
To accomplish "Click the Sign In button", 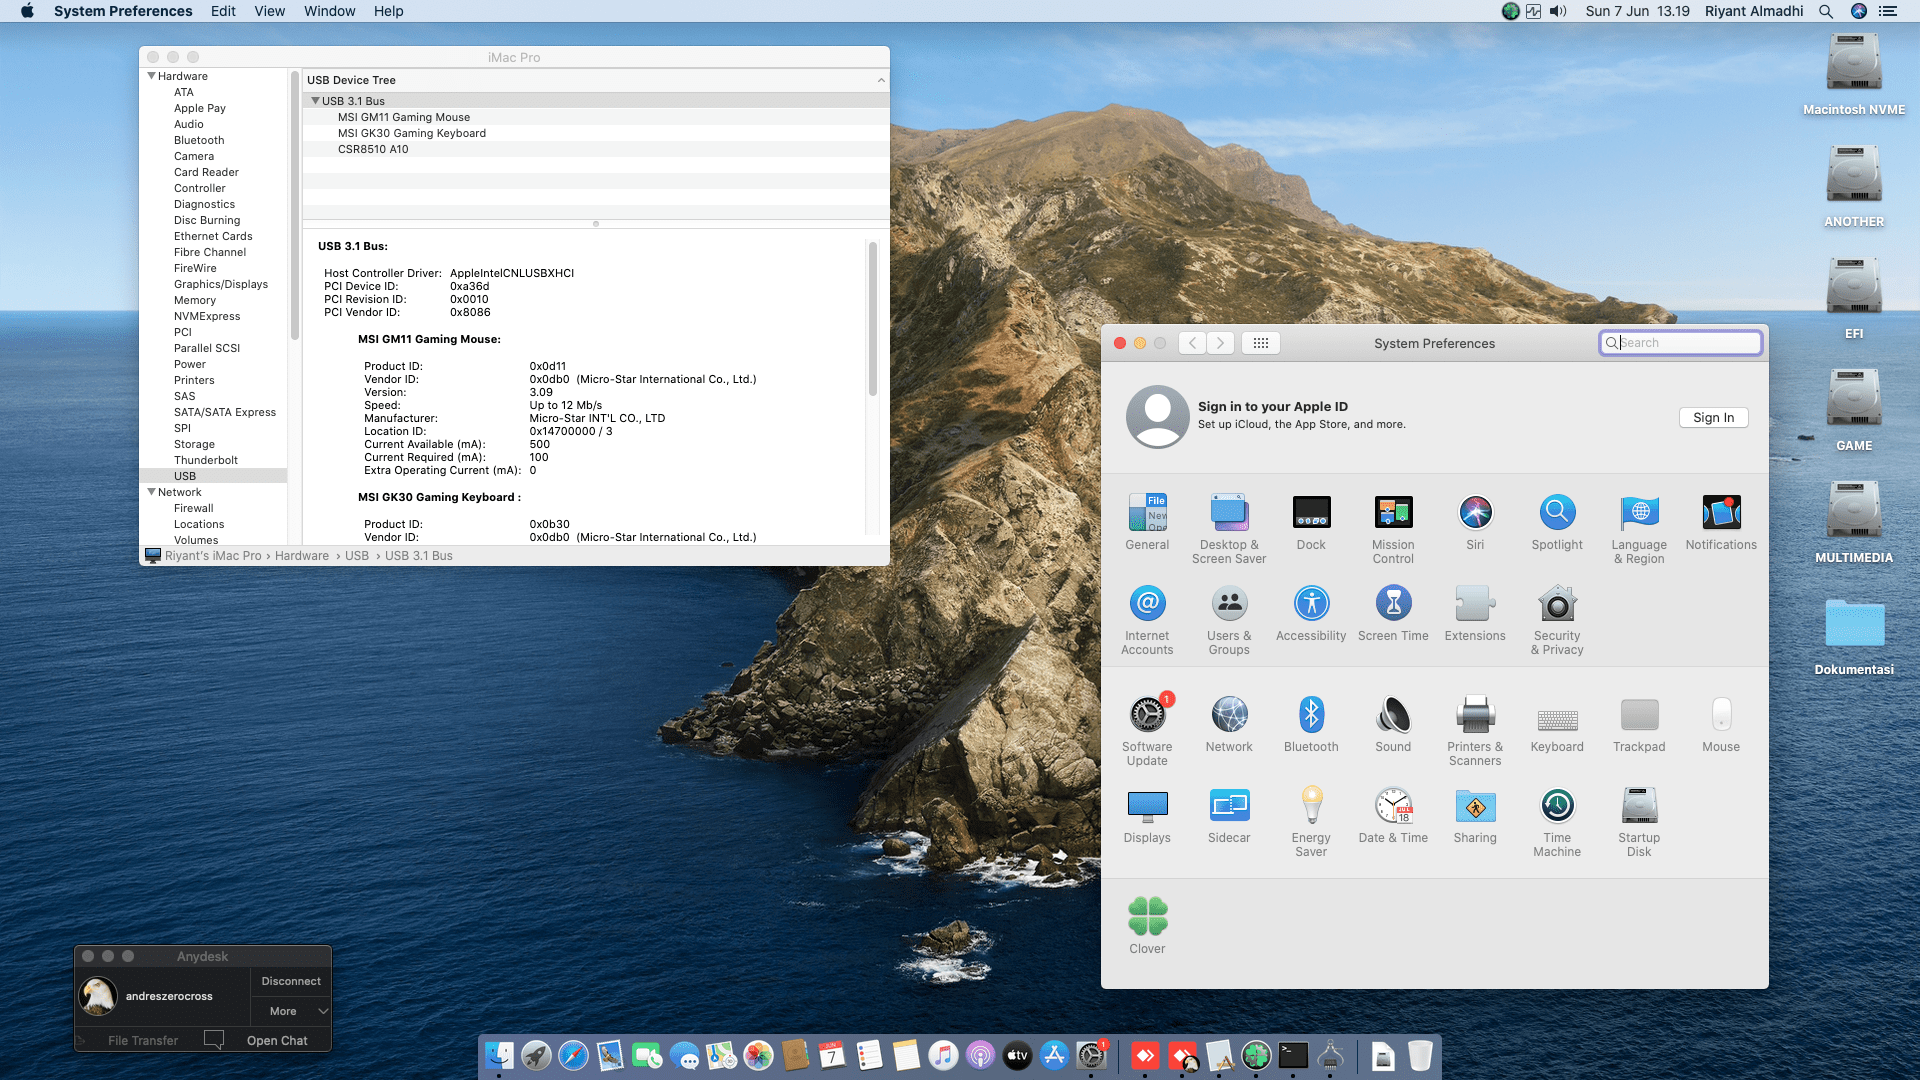I will [x=1713, y=417].
